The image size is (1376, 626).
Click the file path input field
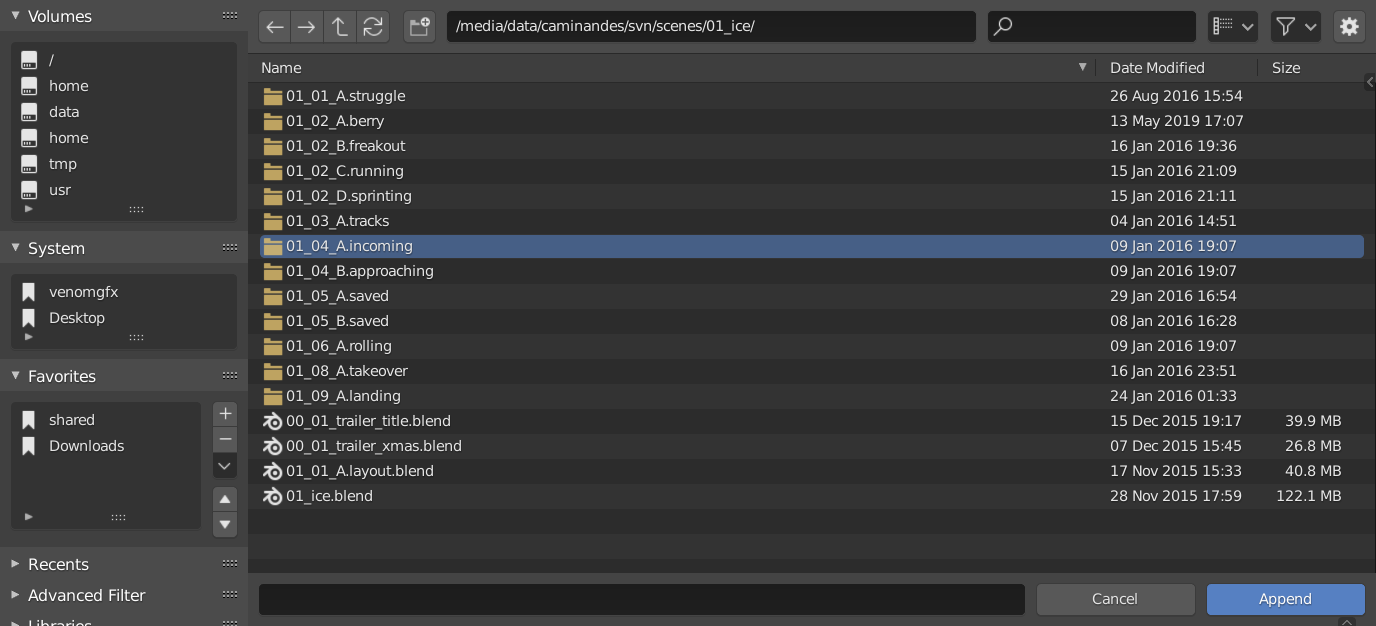[x=711, y=27]
